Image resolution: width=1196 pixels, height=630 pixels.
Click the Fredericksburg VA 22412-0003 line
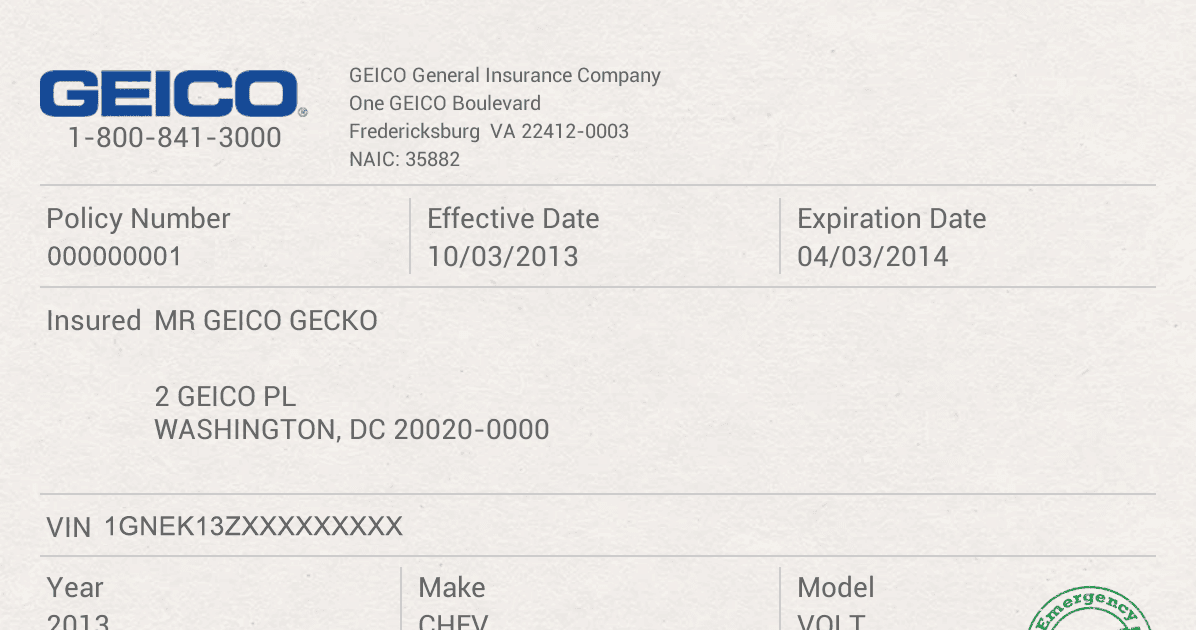click(x=488, y=131)
